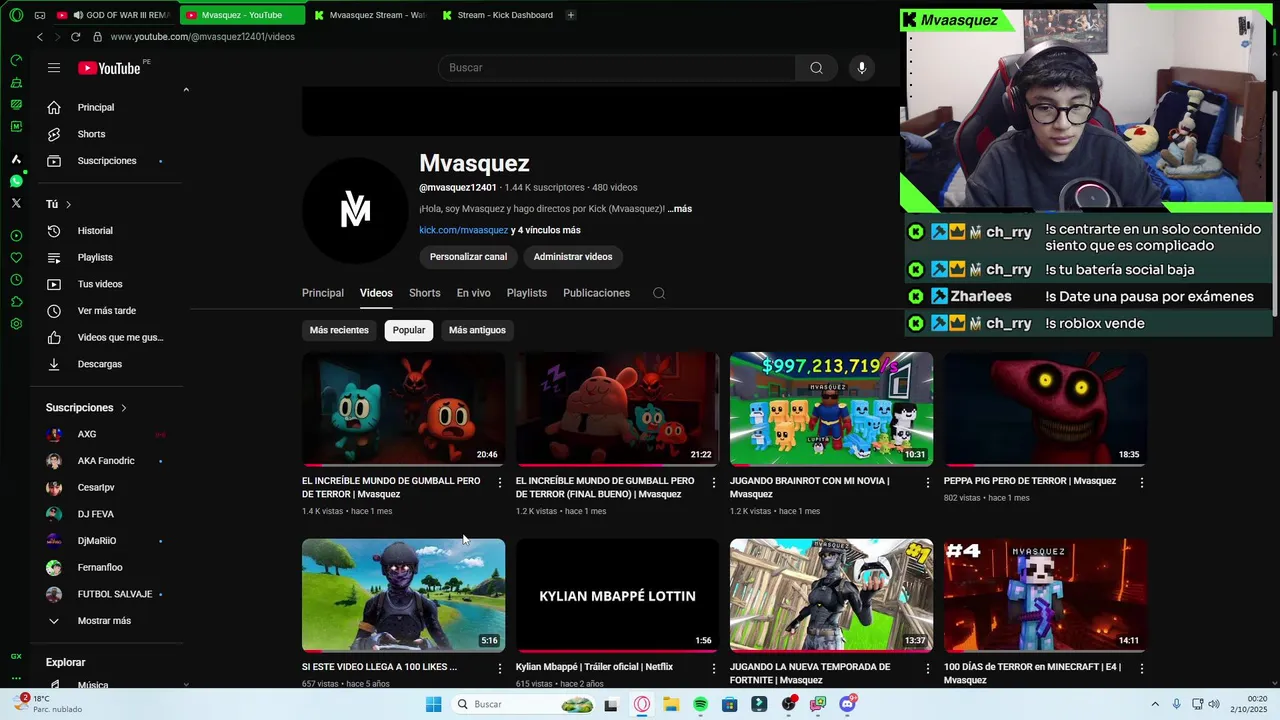Image resolution: width=1280 pixels, height=720 pixels.
Task: Search within channel magnifier icon
Action: 659,293
